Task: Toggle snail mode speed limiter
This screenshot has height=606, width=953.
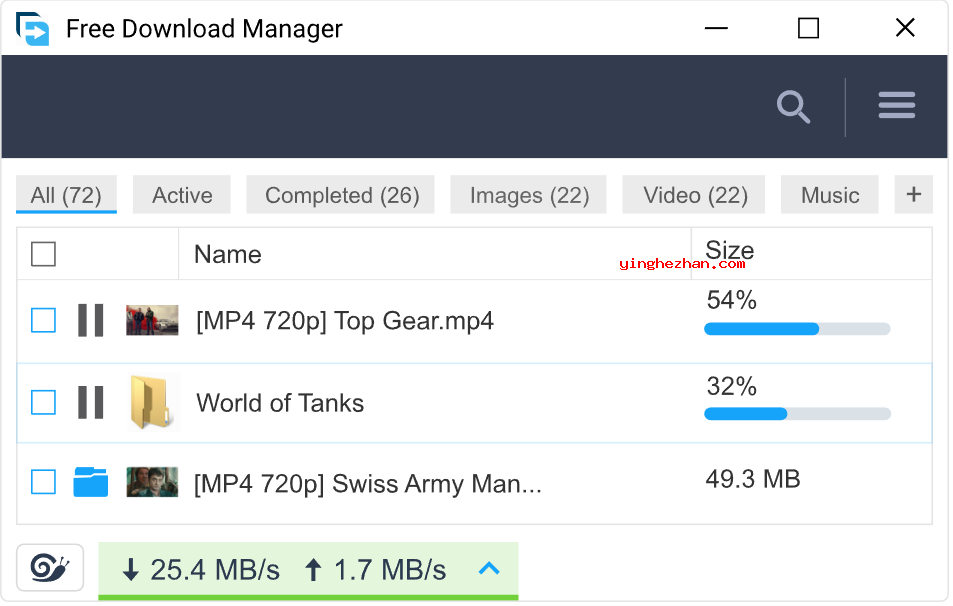Action: pos(50,569)
